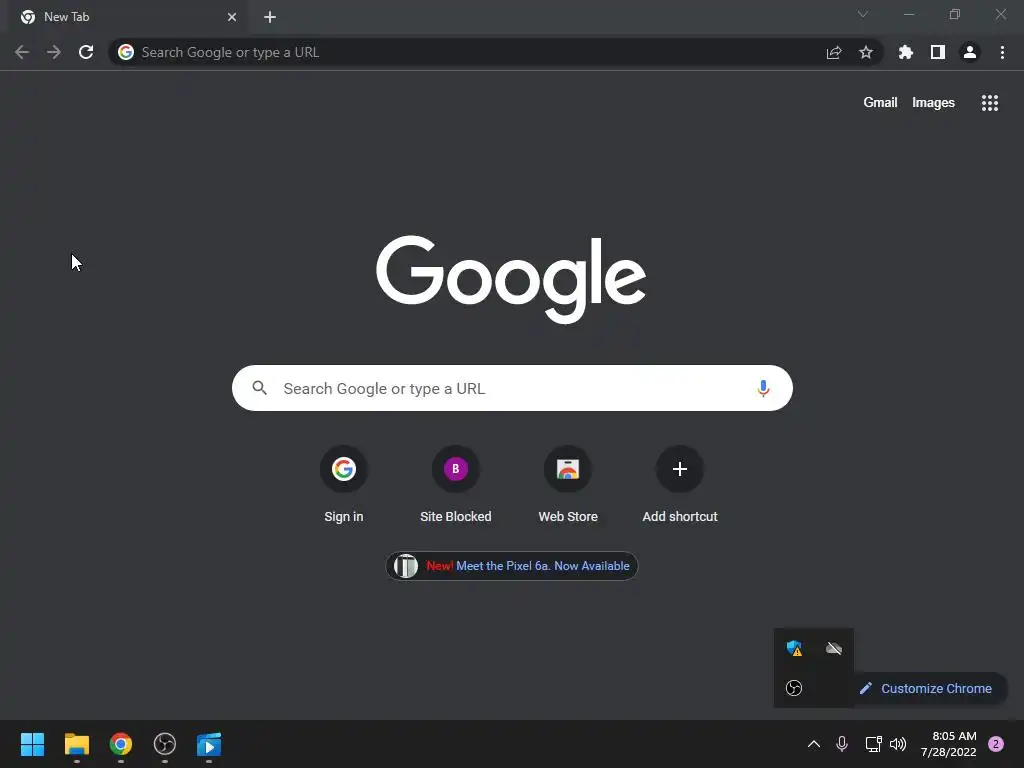
Task: Click the Google icon in address bar
Action: tap(126, 52)
